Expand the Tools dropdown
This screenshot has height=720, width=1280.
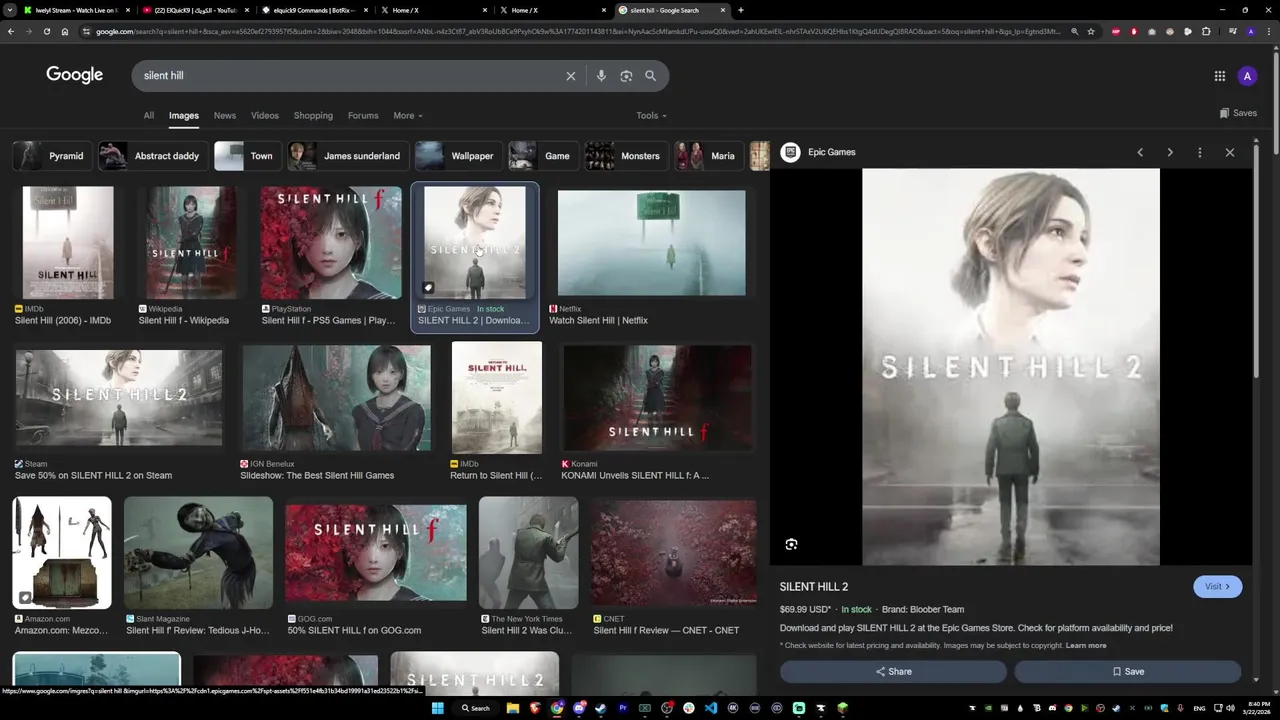[651, 116]
